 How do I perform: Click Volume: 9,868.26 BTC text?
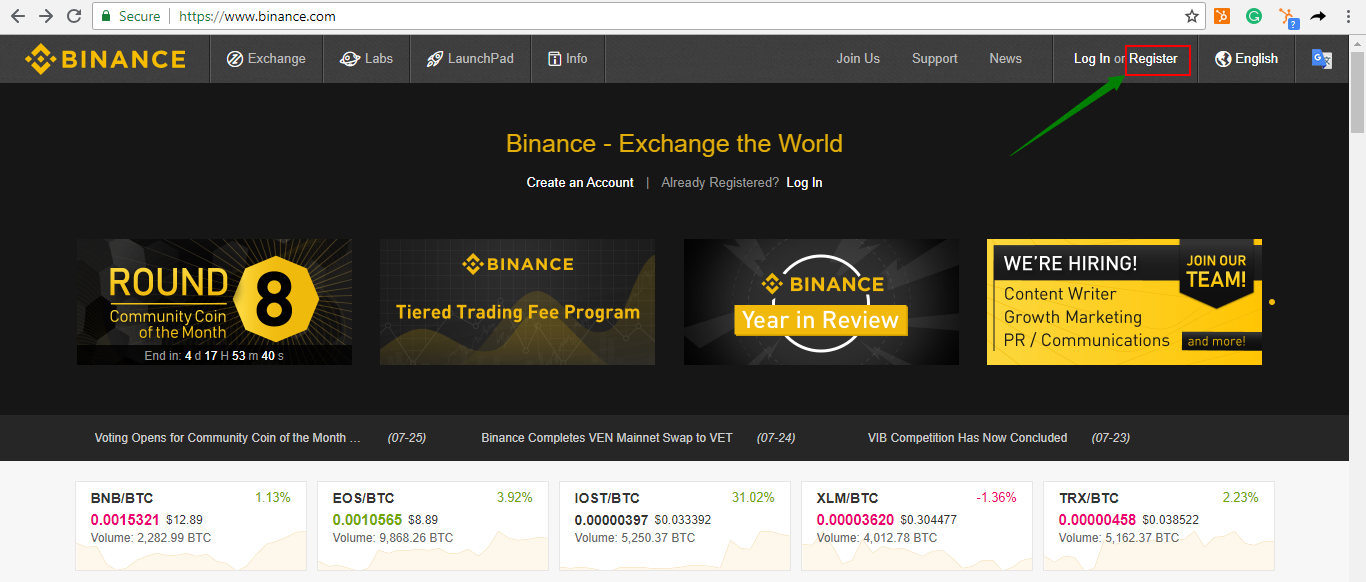pos(393,538)
